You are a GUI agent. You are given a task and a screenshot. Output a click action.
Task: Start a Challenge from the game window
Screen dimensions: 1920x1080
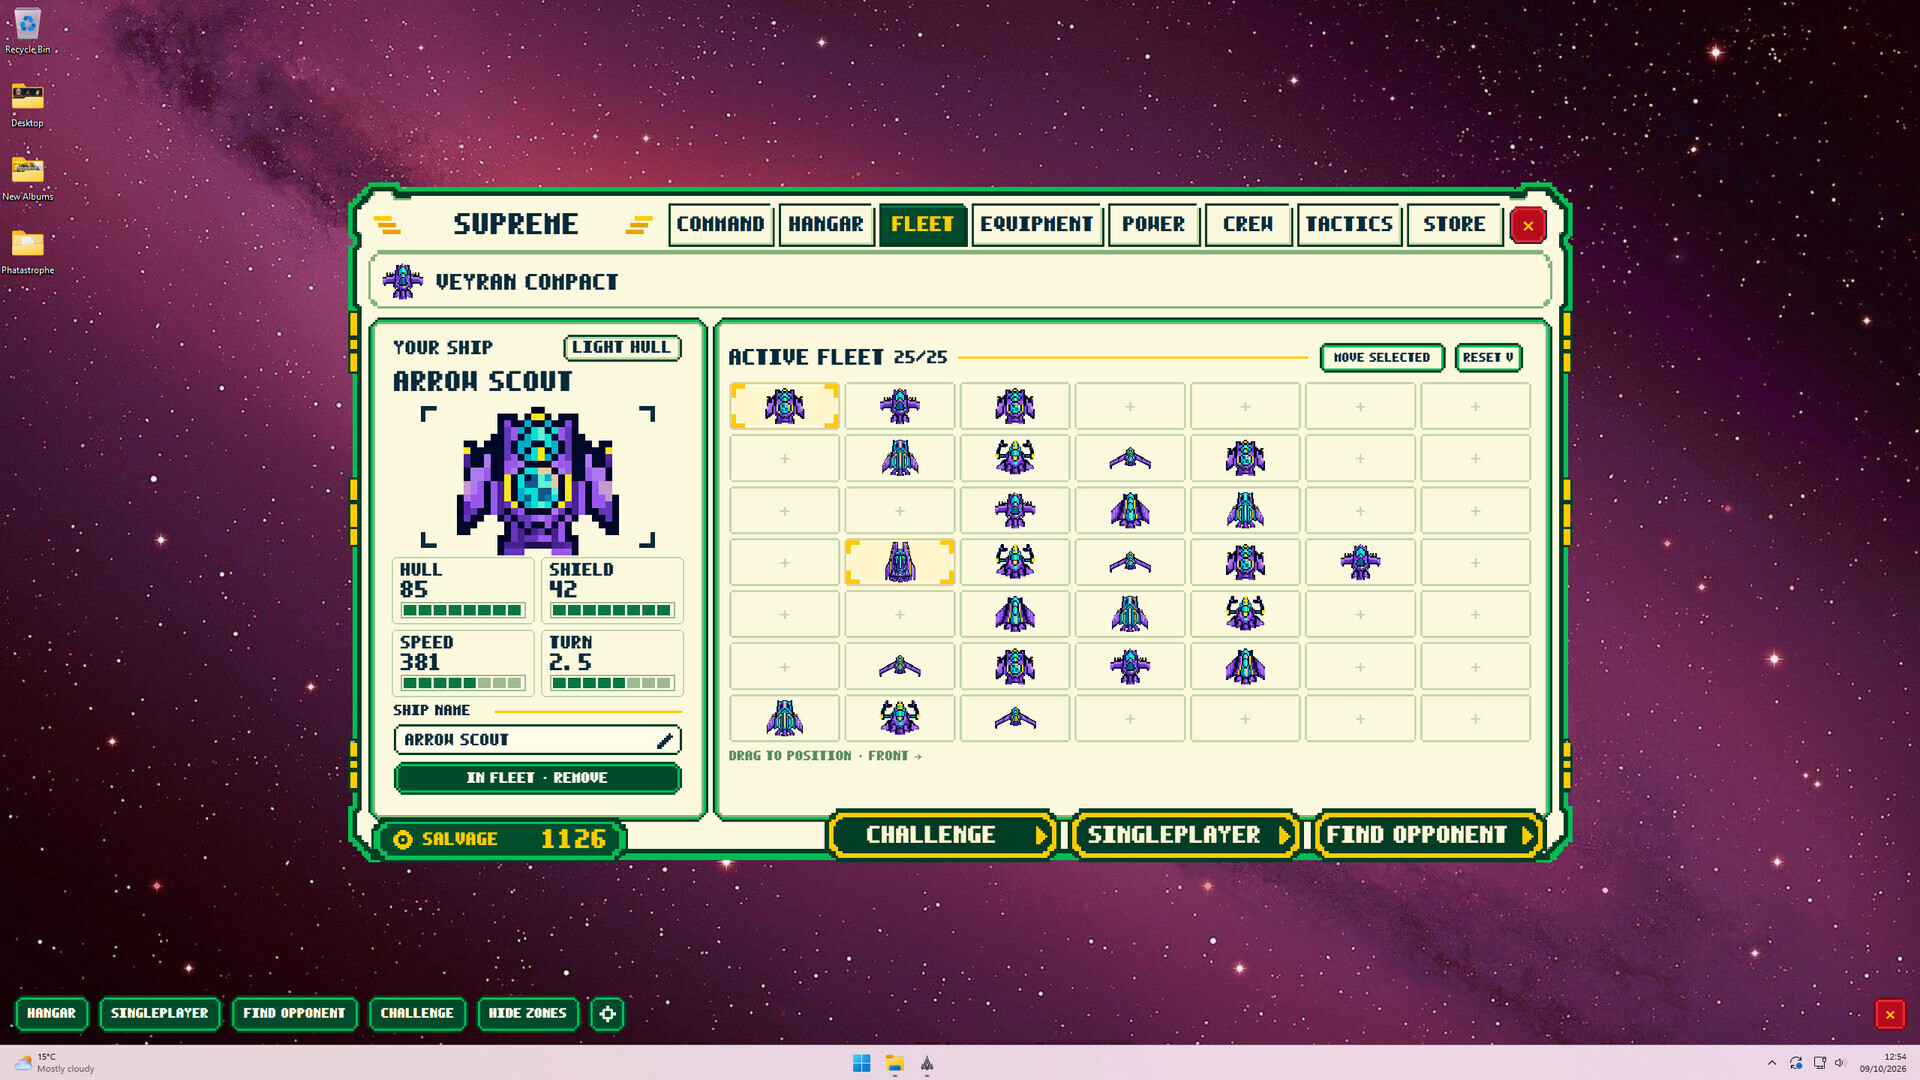pos(942,835)
